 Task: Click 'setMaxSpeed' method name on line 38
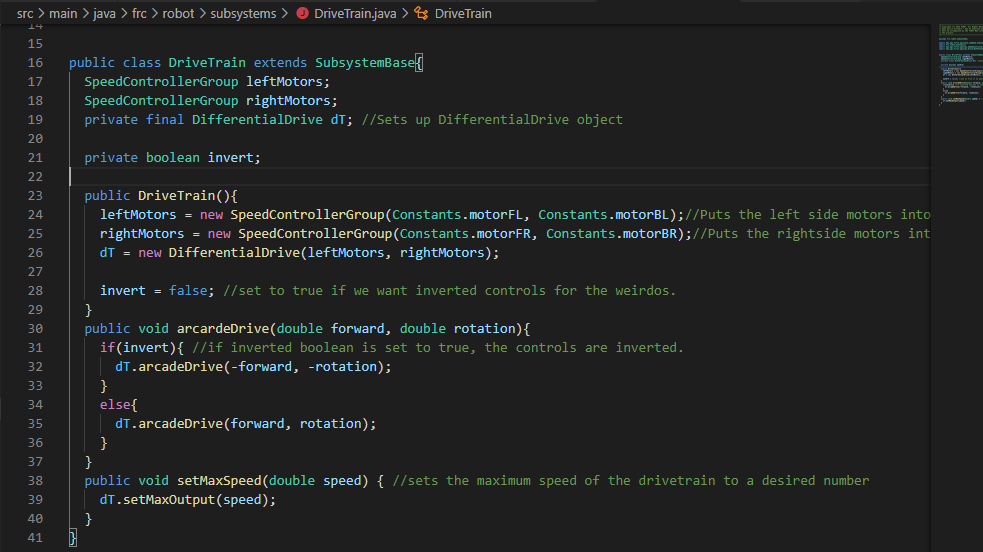click(x=219, y=481)
